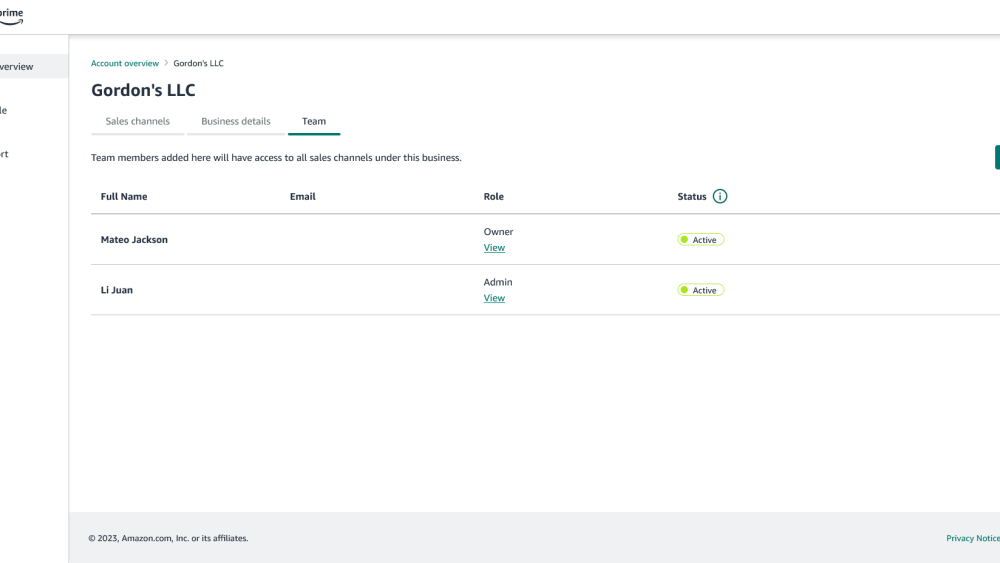Screen dimensions: 1000x563
Task: Open the sidebar item ending in "le"
Action: pyautogui.click(x=5, y=111)
